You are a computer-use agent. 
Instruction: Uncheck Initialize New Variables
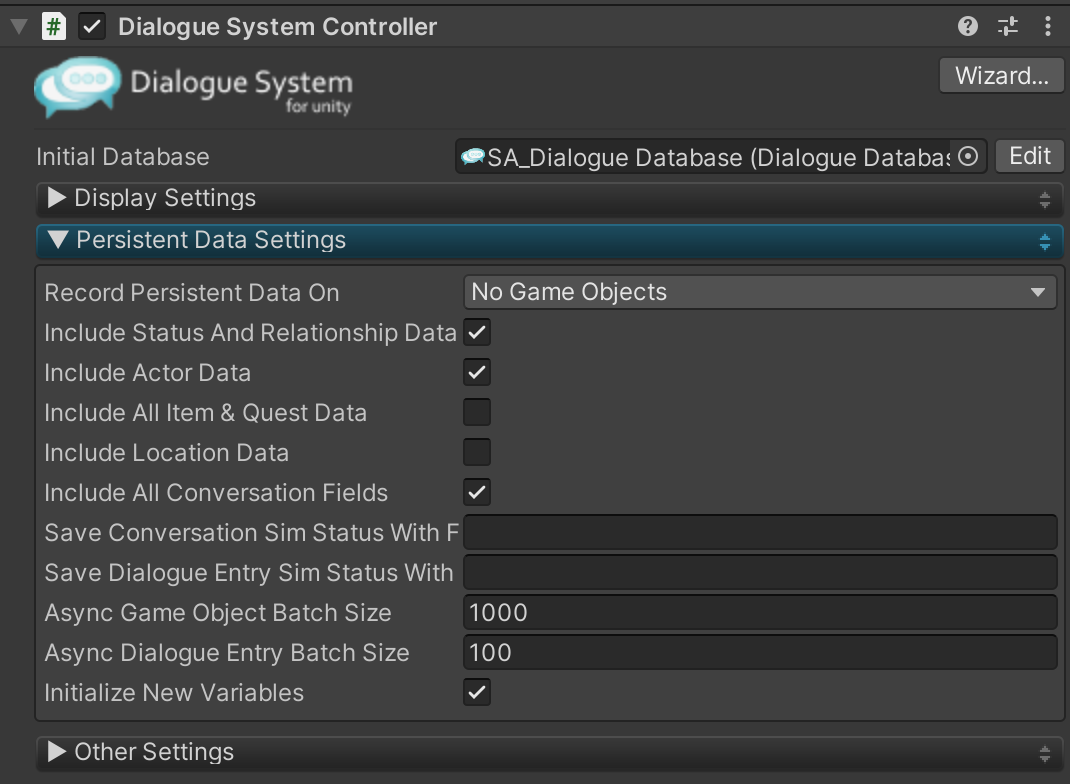tap(477, 692)
